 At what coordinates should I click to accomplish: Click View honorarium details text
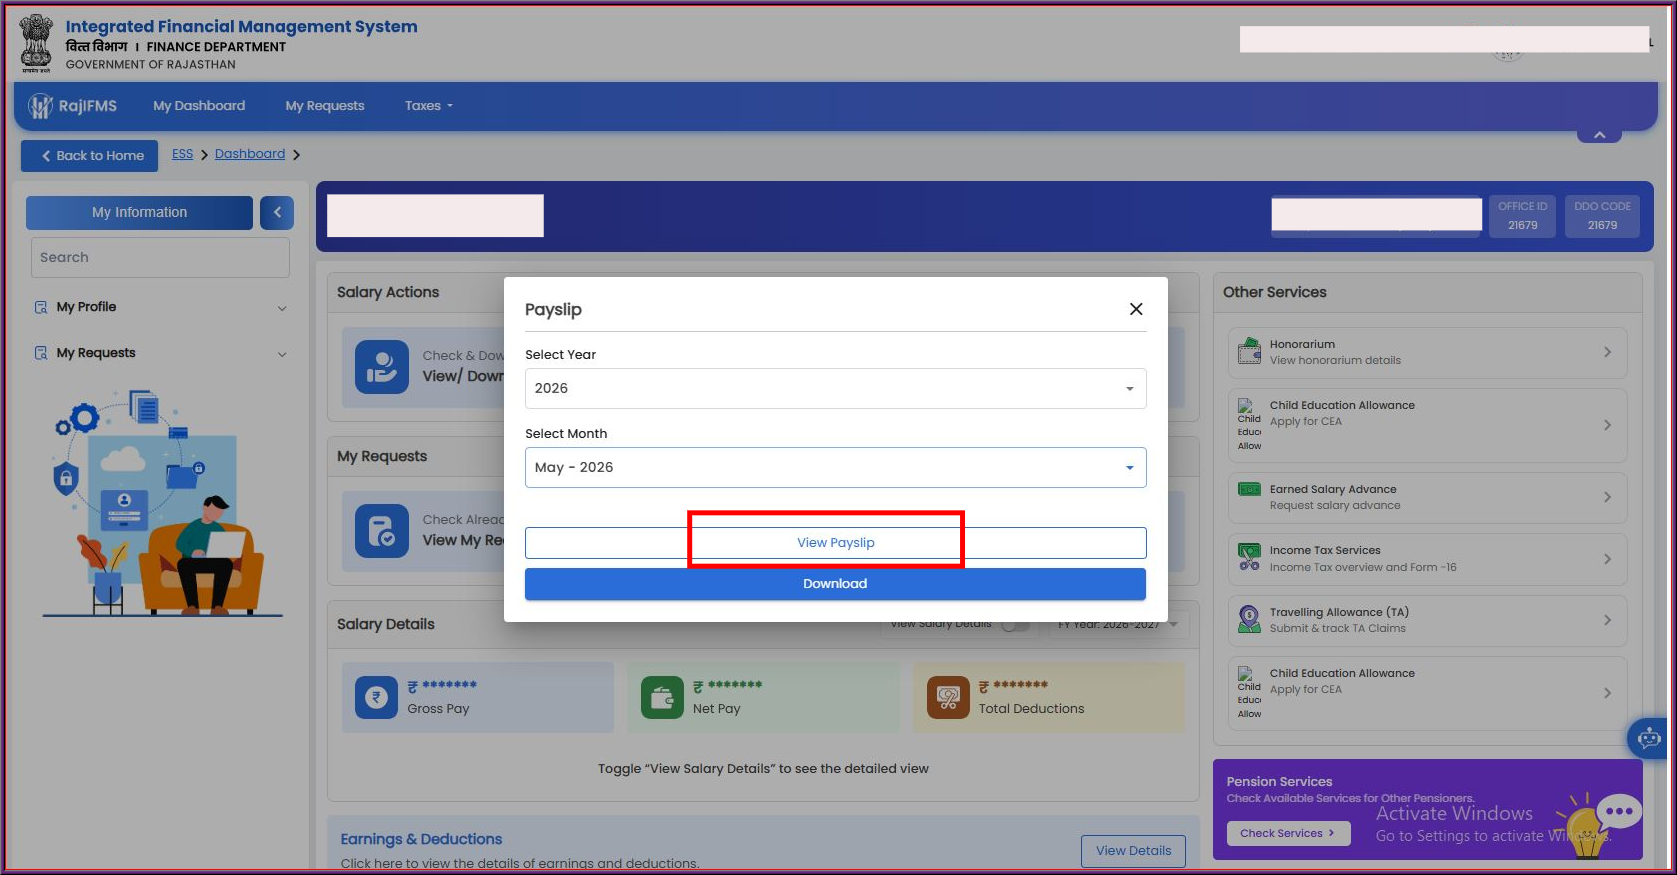pyautogui.click(x=1335, y=361)
